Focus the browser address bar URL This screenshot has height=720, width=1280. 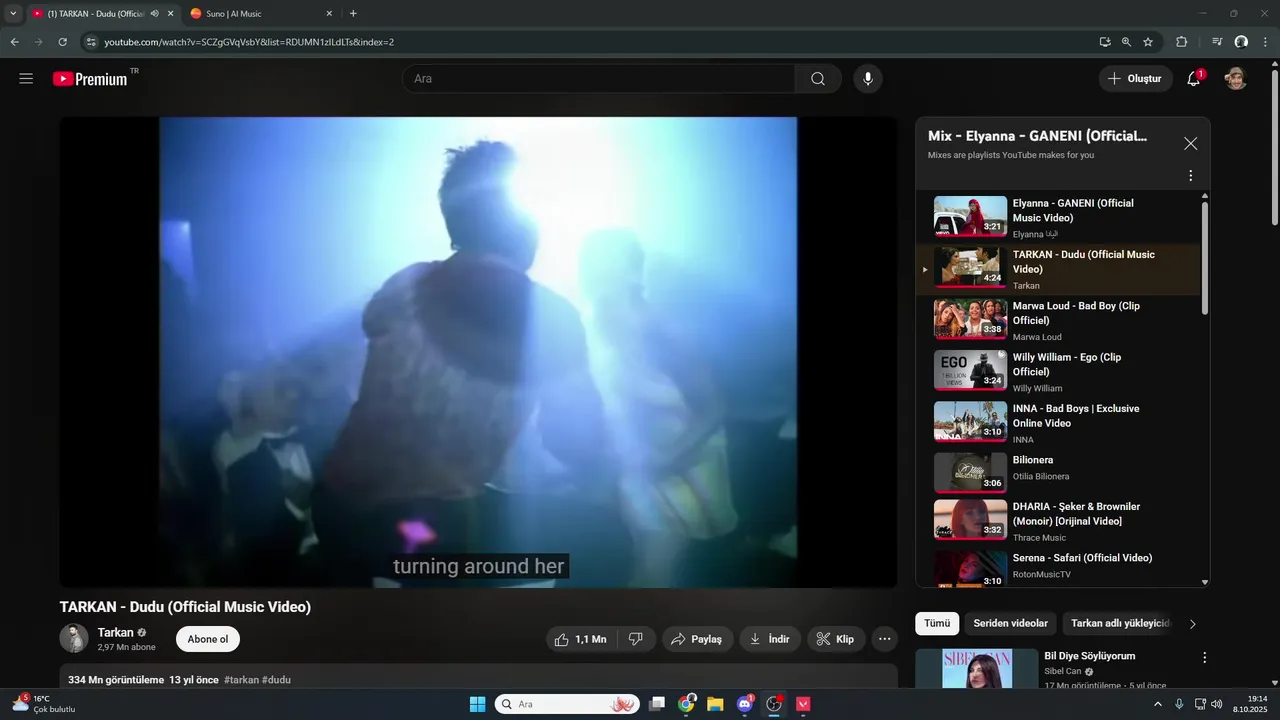click(x=249, y=42)
